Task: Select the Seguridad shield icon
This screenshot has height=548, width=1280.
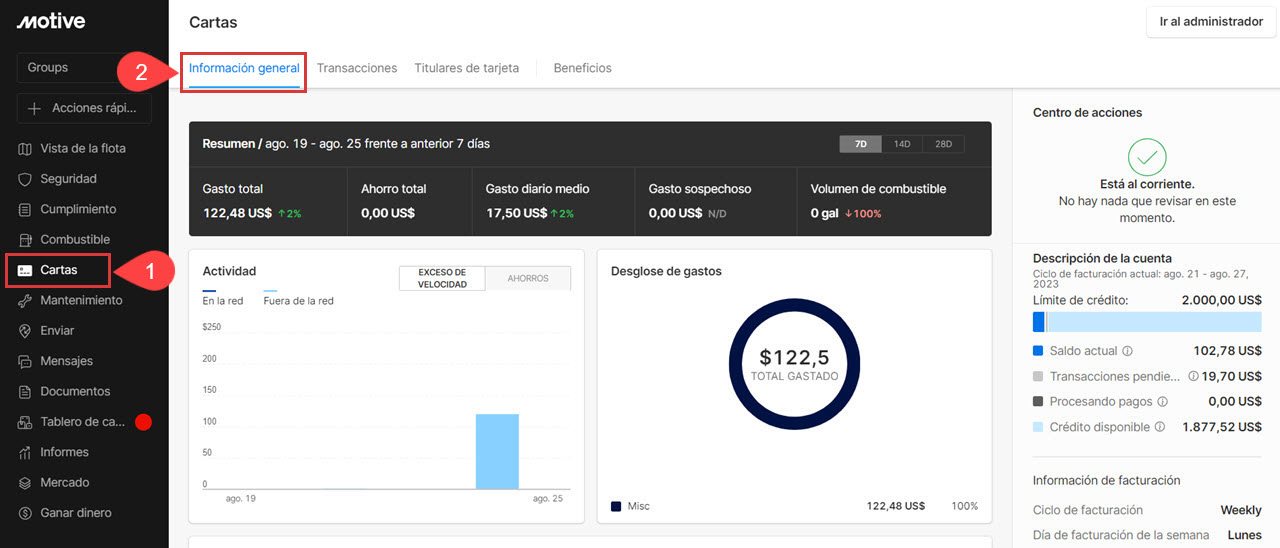Action: (x=26, y=179)
